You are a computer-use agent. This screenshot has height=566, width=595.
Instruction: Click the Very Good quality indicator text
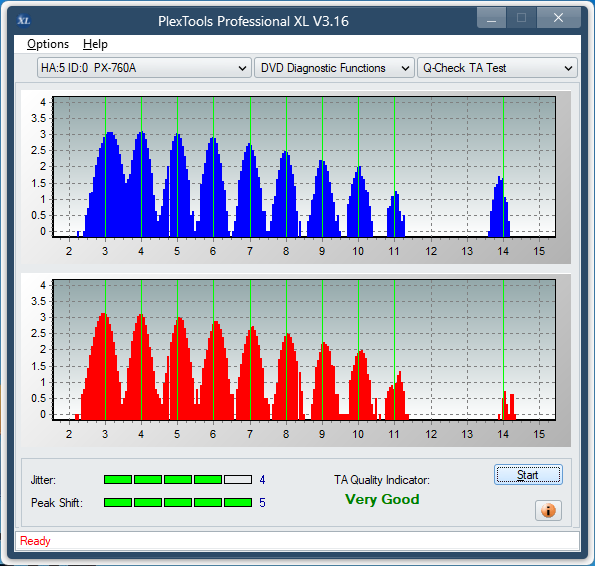[x=382, y=499]
